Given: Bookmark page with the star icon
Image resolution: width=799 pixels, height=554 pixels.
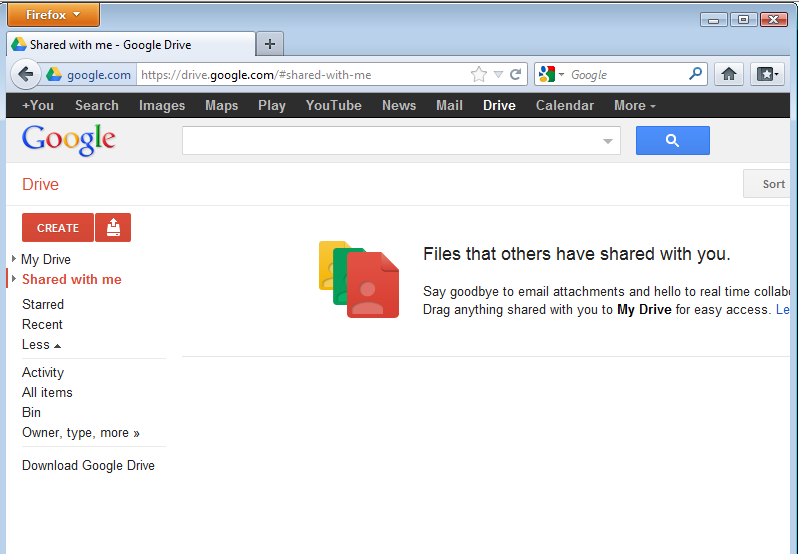Looking at the screenshot, I should tap(478, 74).
